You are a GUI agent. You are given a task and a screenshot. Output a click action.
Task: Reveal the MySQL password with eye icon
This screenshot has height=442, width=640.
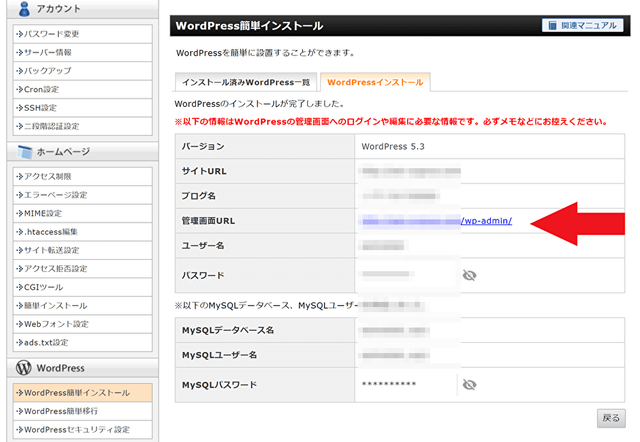pos(469,384)
